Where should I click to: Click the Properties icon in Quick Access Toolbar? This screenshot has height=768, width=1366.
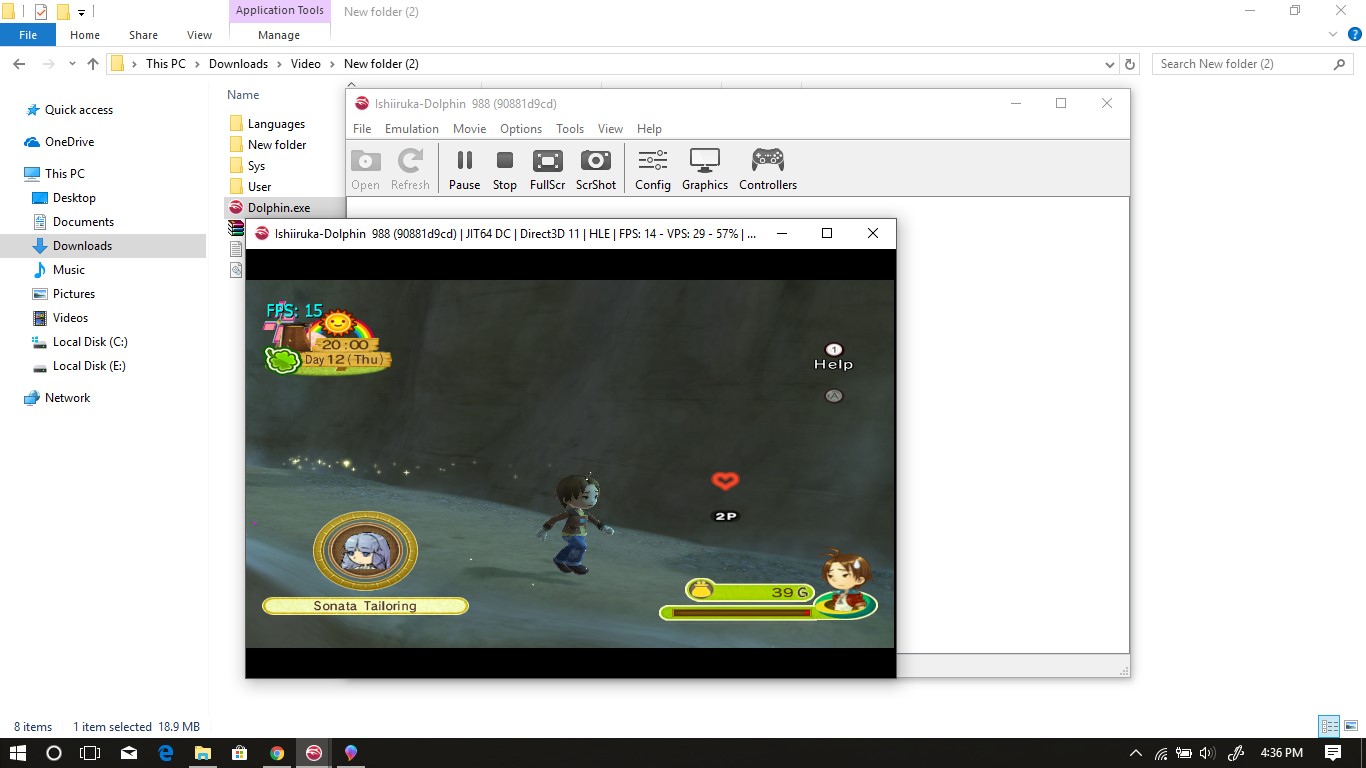click(41, 12)
